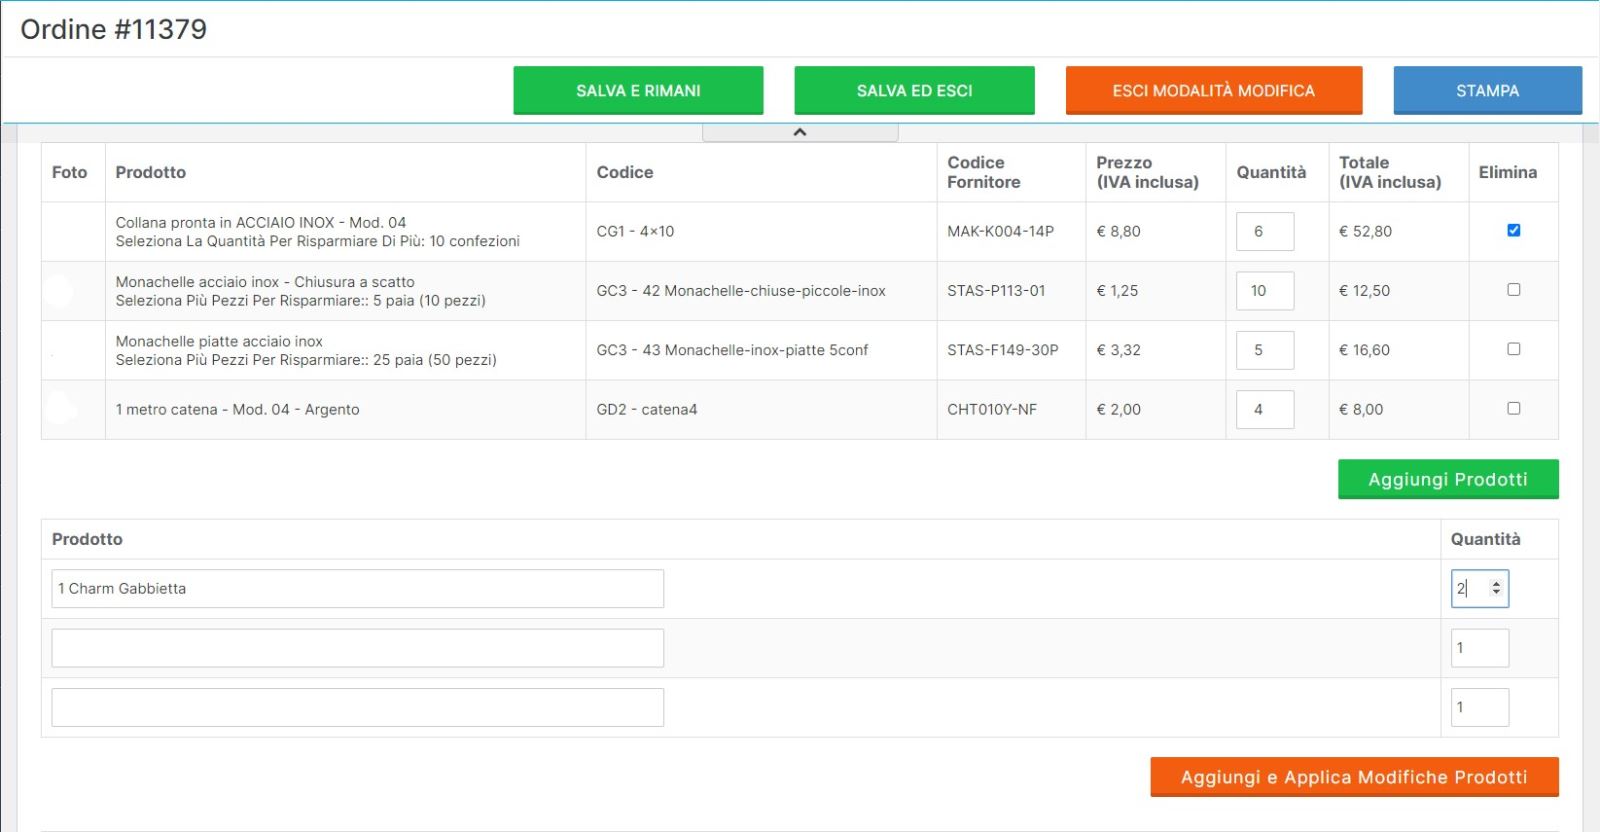
Task: Select supplier code CHT010Y-NF
Action: click(x=992, y=409)
